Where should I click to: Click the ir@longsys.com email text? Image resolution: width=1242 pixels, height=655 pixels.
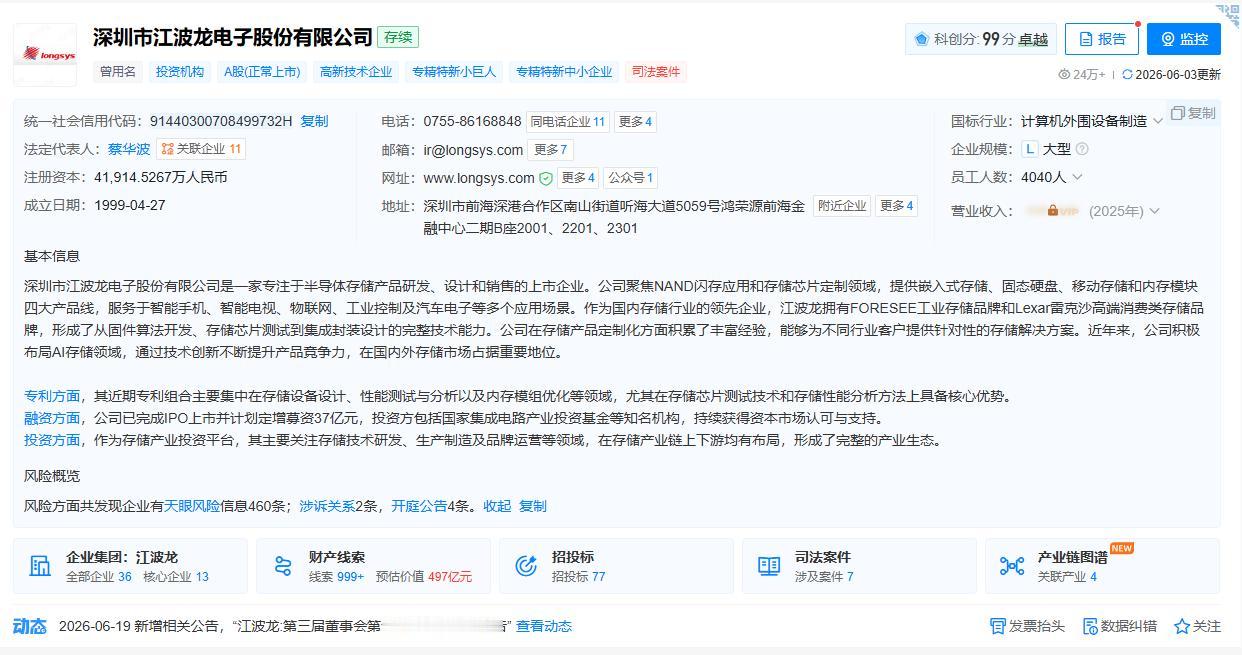pyautogui.click(x=473, y=150)
